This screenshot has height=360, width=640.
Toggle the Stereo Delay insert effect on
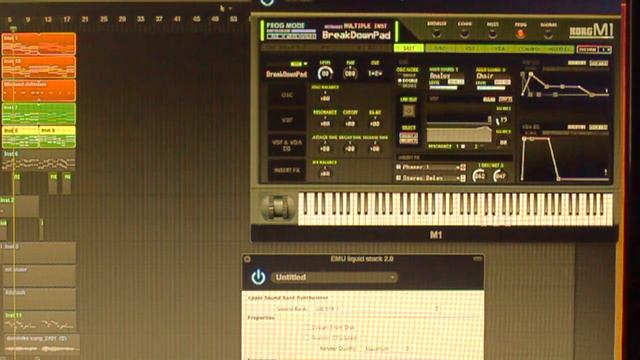tap(398, 178)
